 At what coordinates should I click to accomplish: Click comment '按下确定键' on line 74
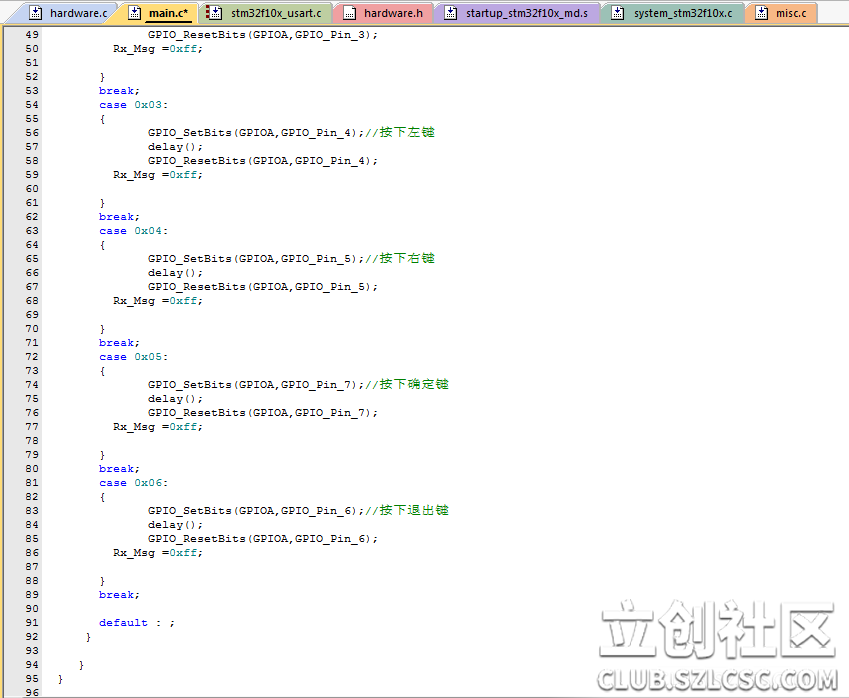click(x=414, y=384)
